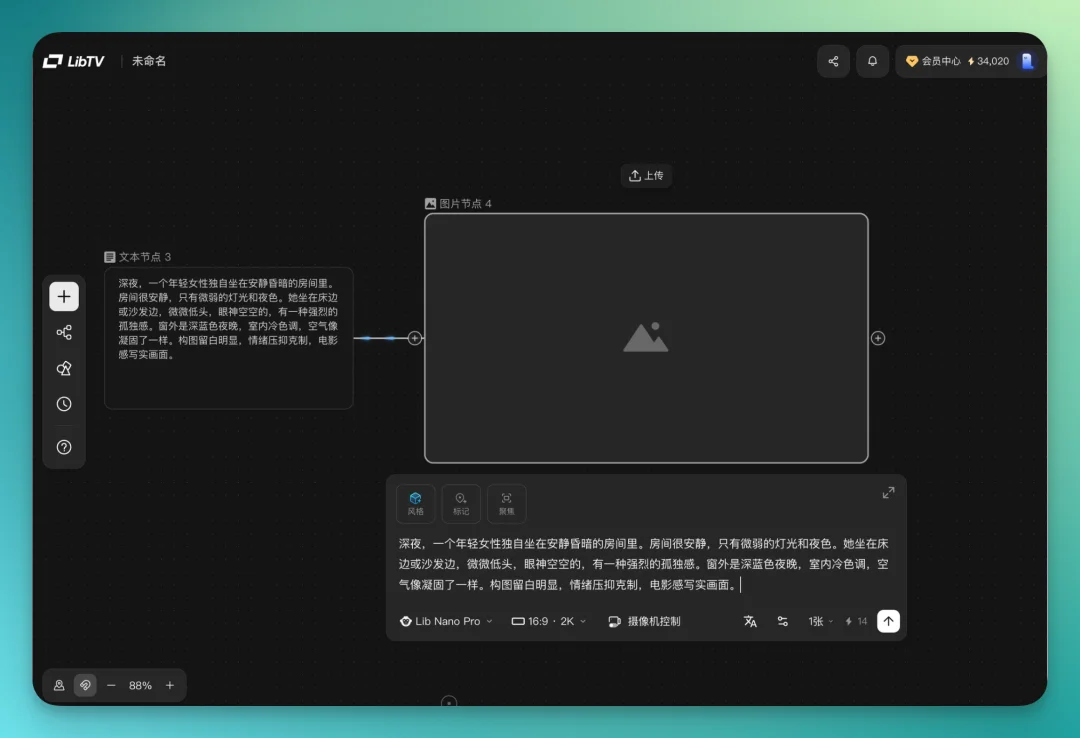Toggle the add-node plus button in sidebar
1080x738 pixels.
(64, 296)
